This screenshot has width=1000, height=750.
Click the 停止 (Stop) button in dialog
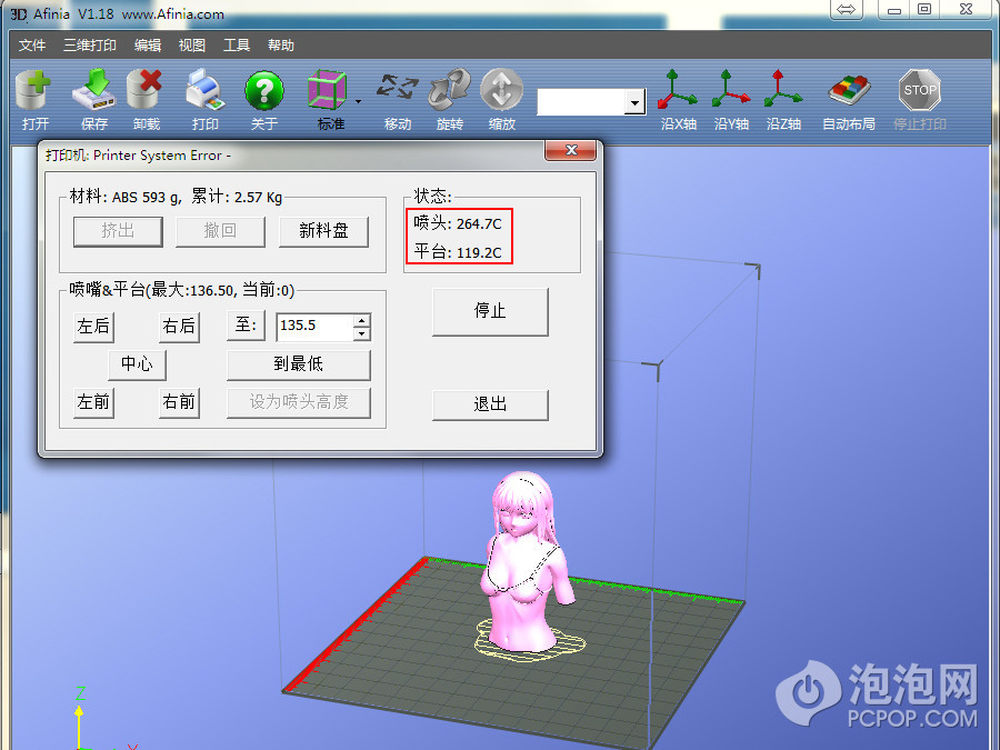[x=490, y=312]
